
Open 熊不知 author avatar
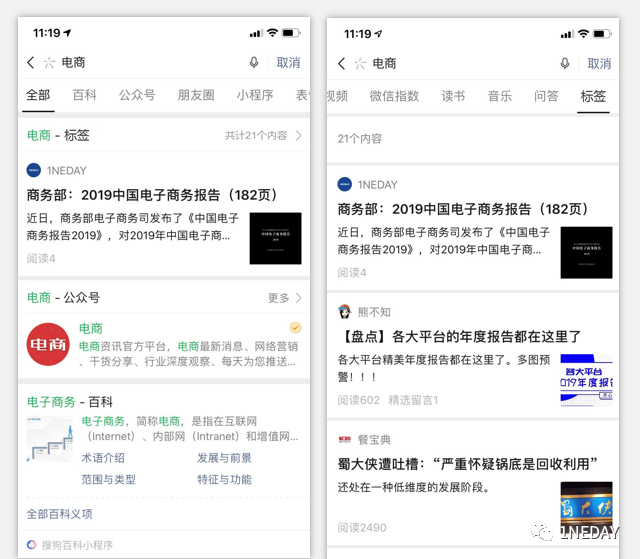tap(344, 312)
